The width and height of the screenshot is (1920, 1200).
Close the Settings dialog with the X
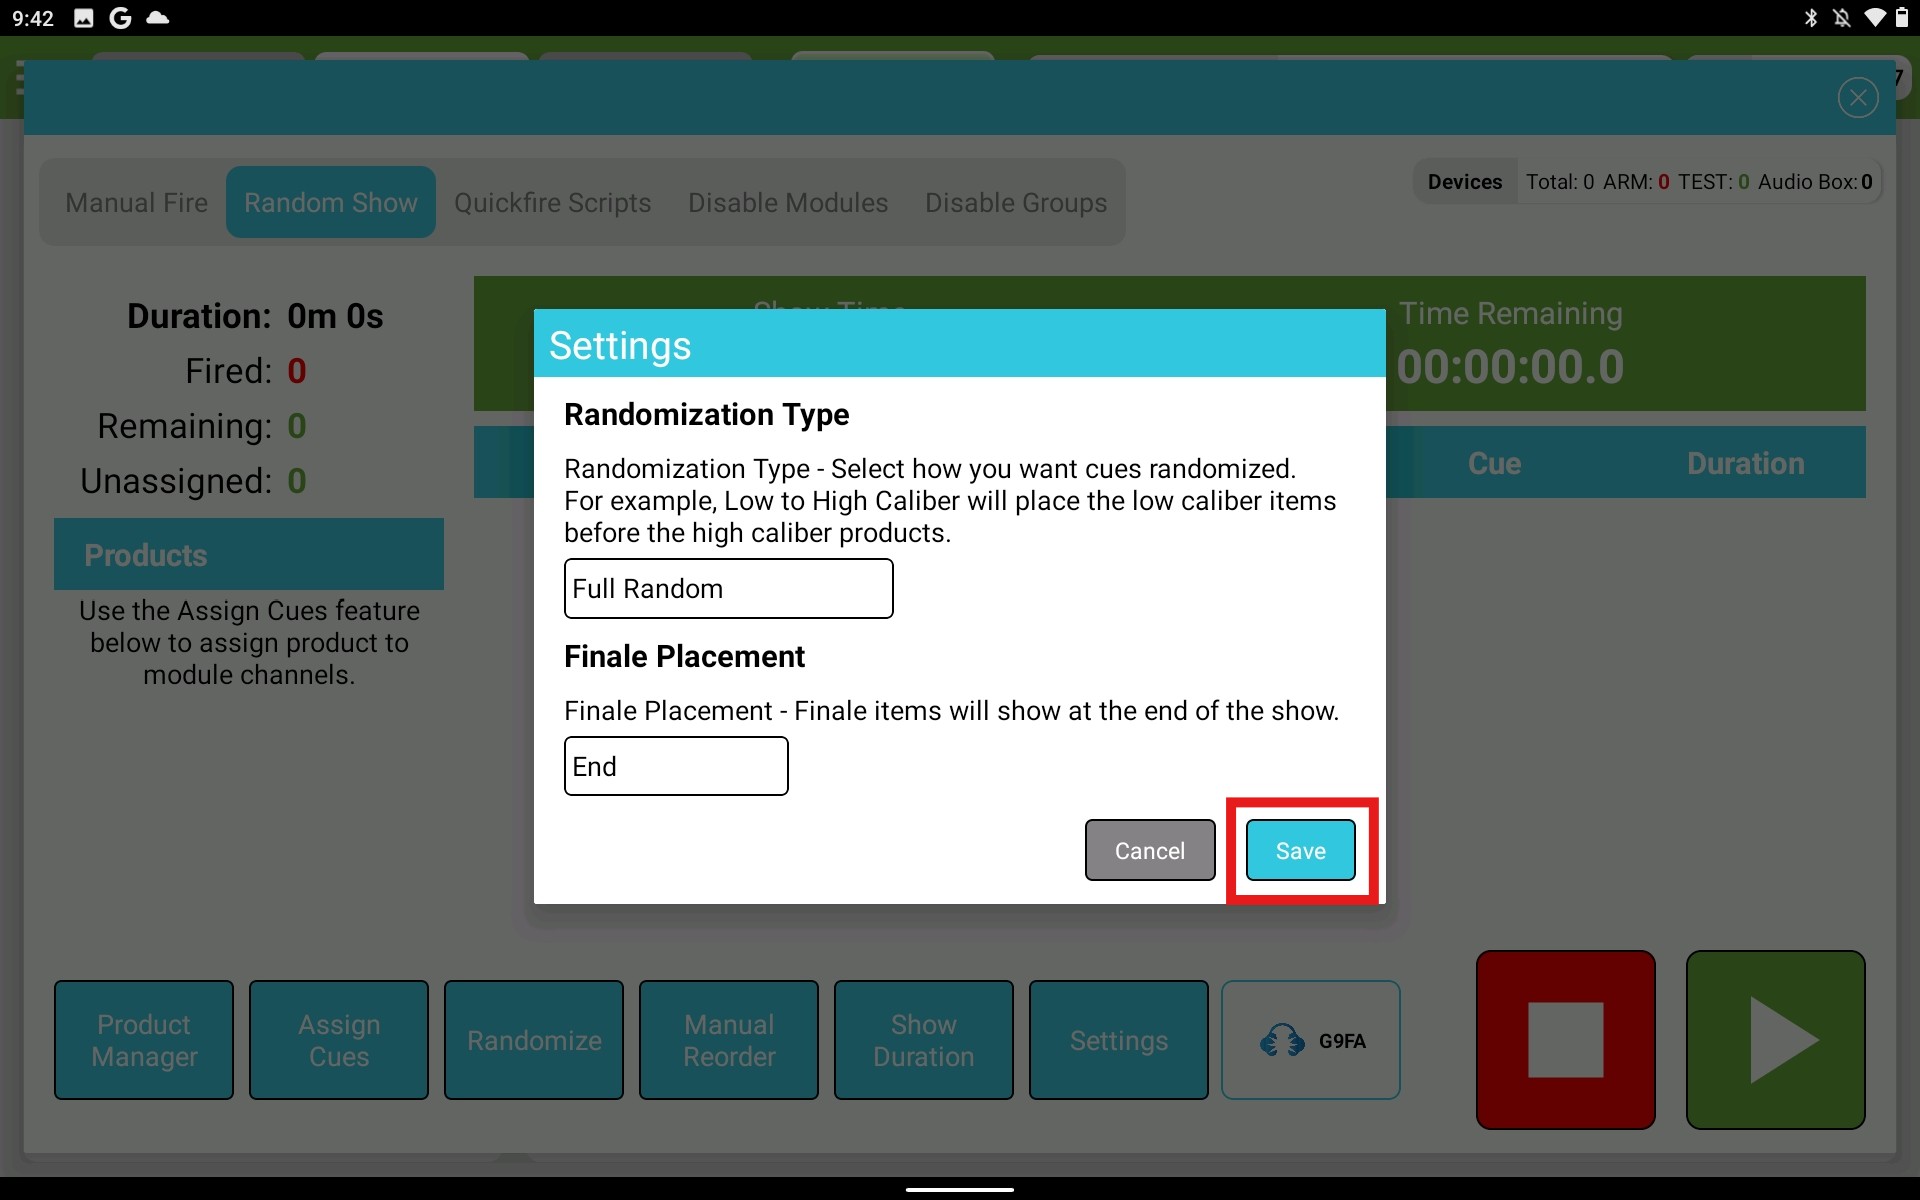(x=1857, y=97)
